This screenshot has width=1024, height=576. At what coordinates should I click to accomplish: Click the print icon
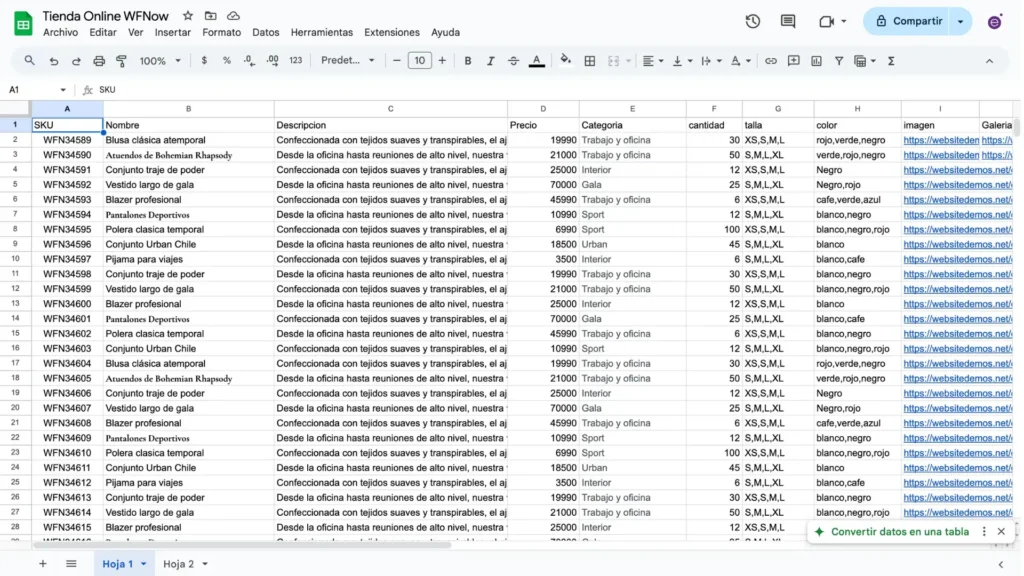tap(99, 61)
